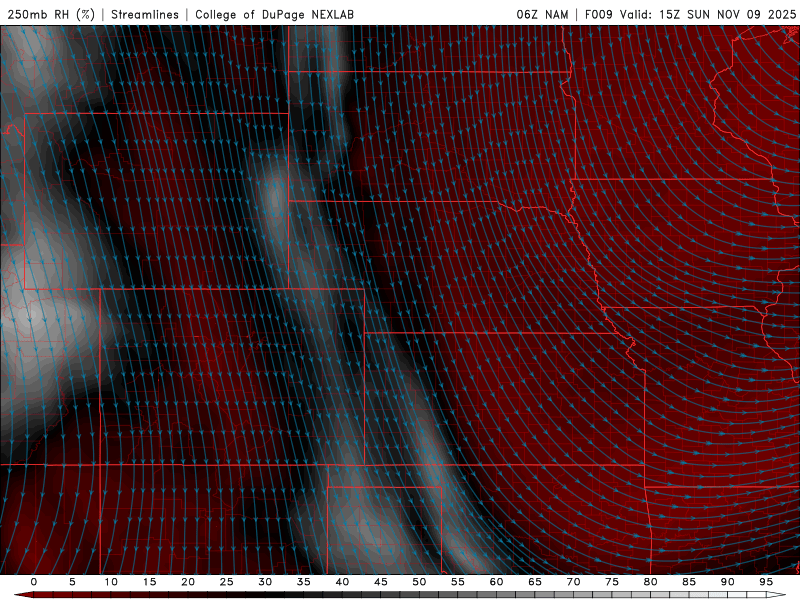
Task: Click the "06Z NAM" model run label
Action: pyautogui.click(x=542, y=14)
